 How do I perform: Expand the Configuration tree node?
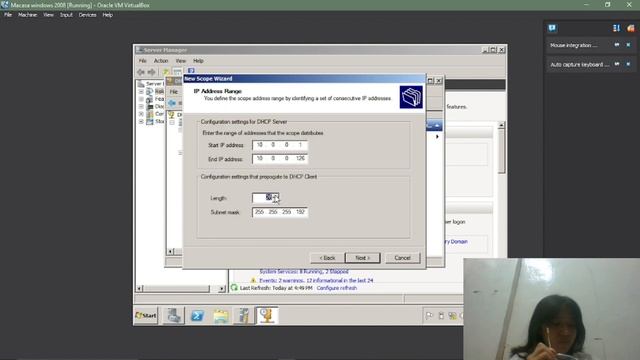[141, 114]
